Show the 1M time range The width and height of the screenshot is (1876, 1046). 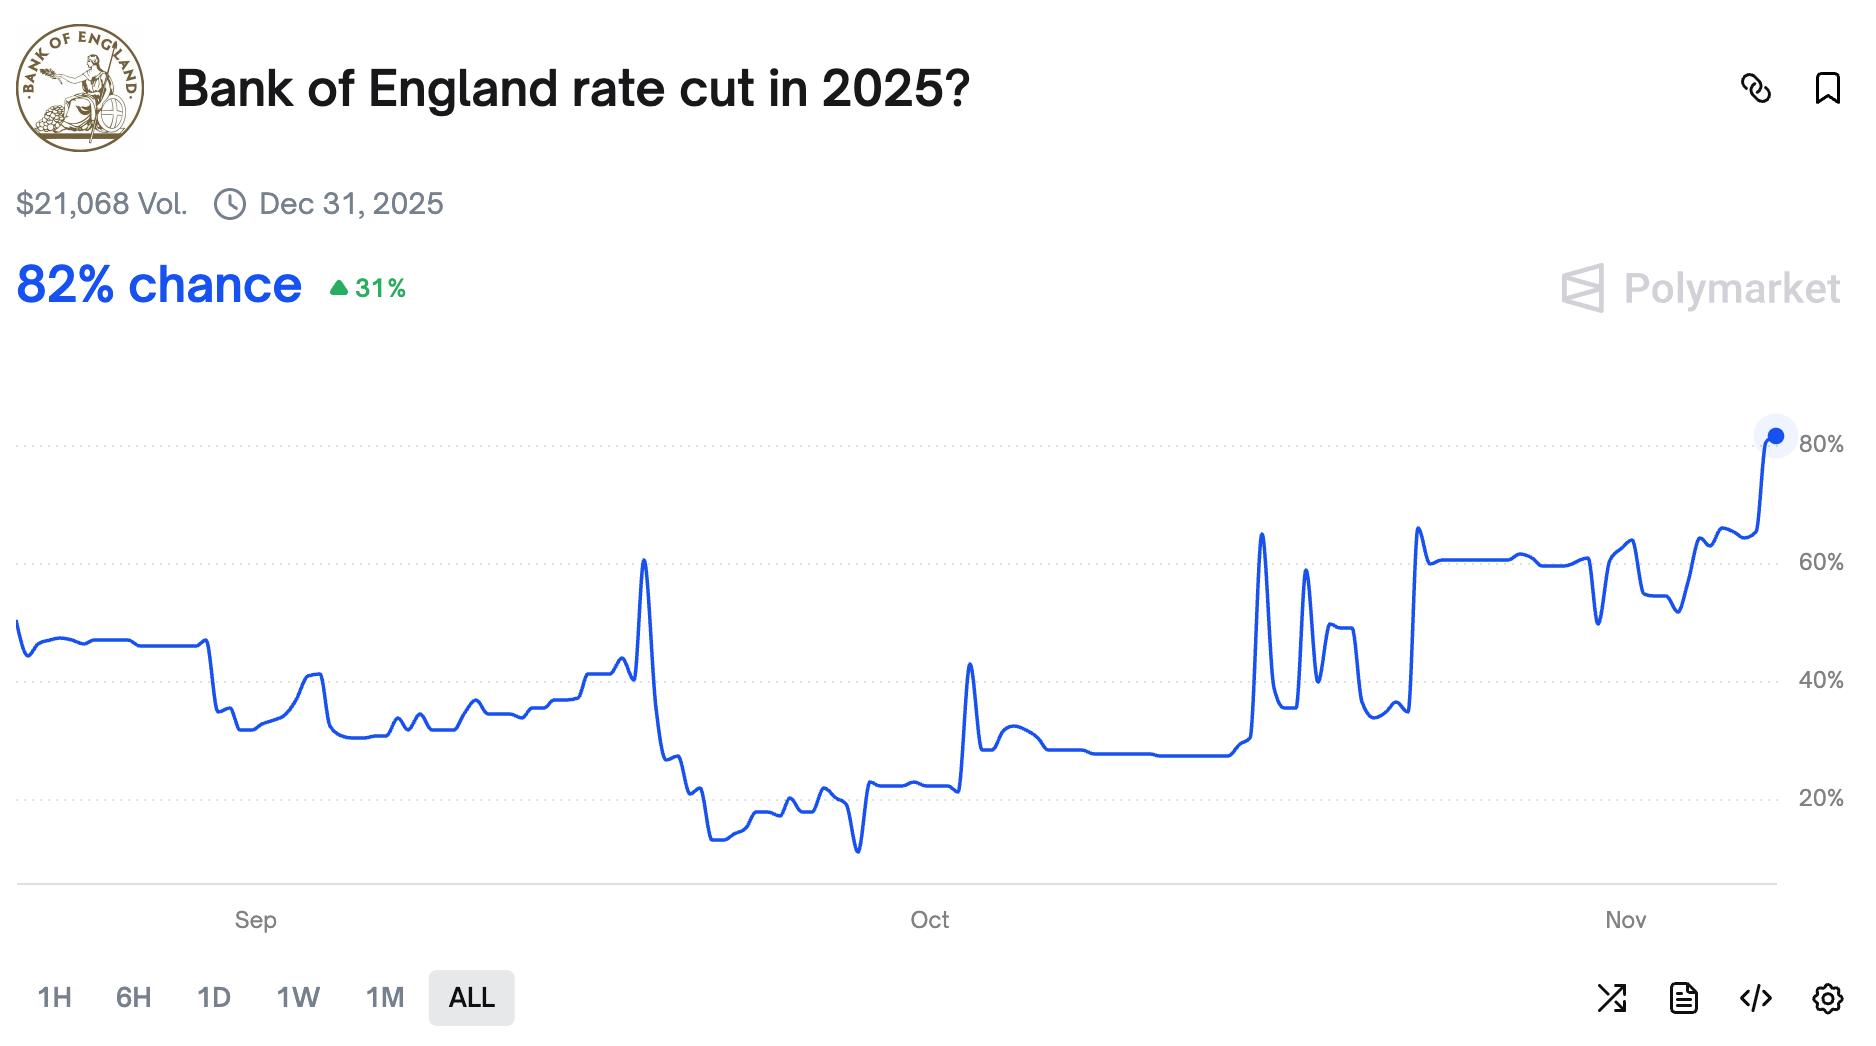click(385, 997)
